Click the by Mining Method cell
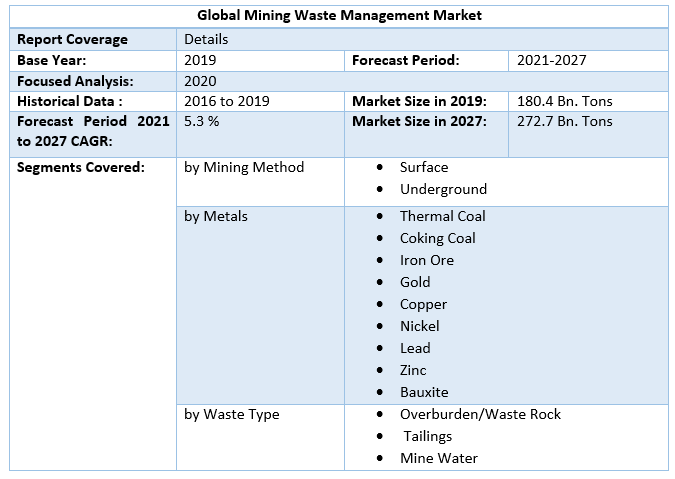 [x=244, y=167]
